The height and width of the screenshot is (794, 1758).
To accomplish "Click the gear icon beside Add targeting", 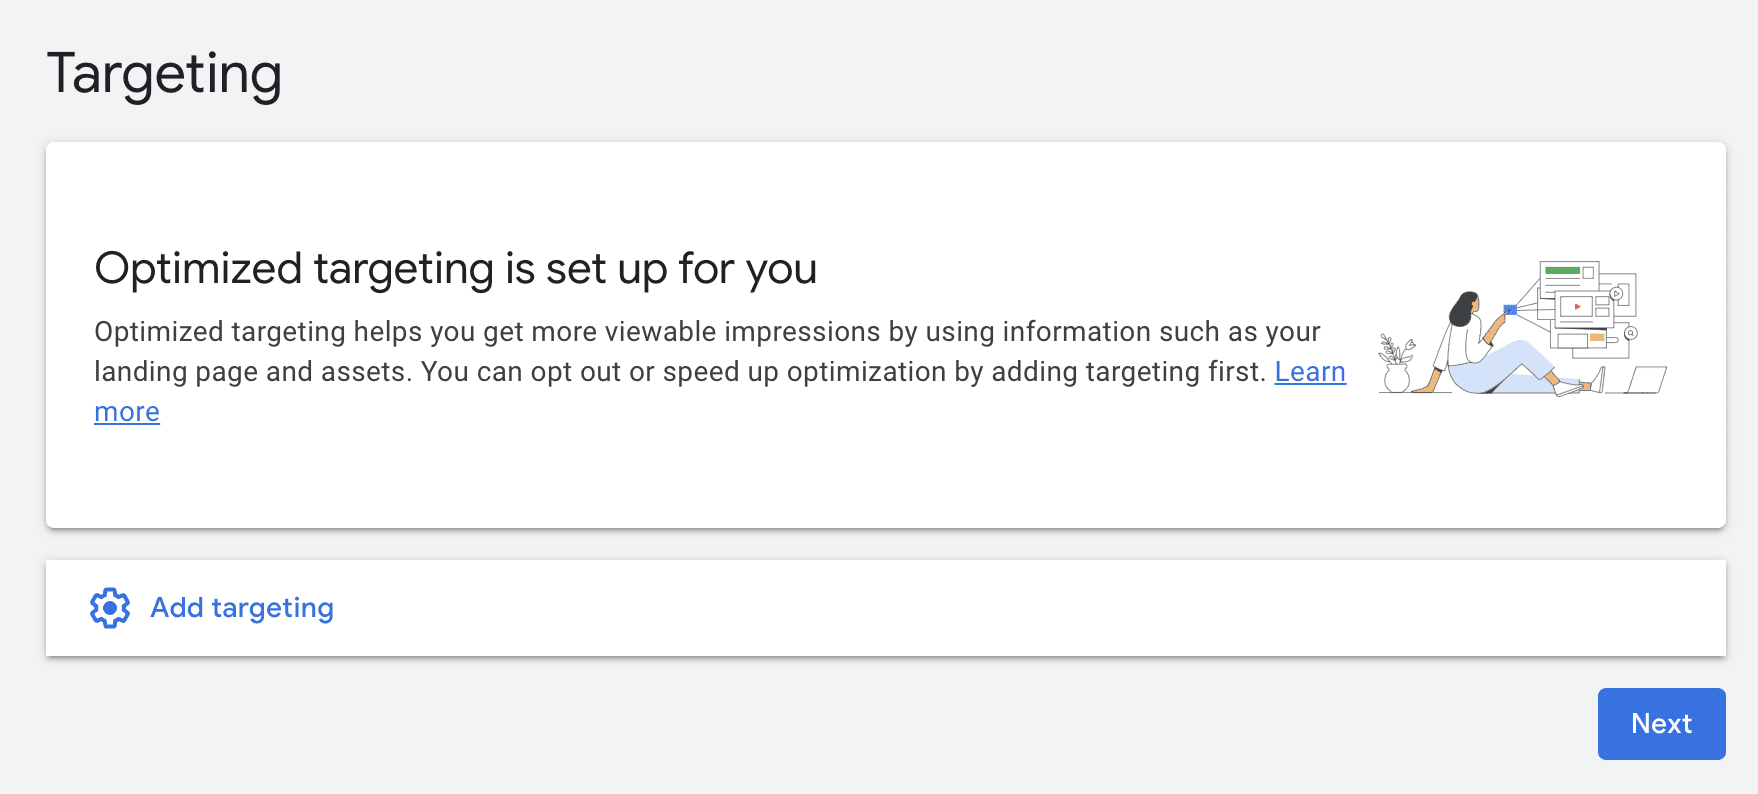I will (x=110, y=608).
